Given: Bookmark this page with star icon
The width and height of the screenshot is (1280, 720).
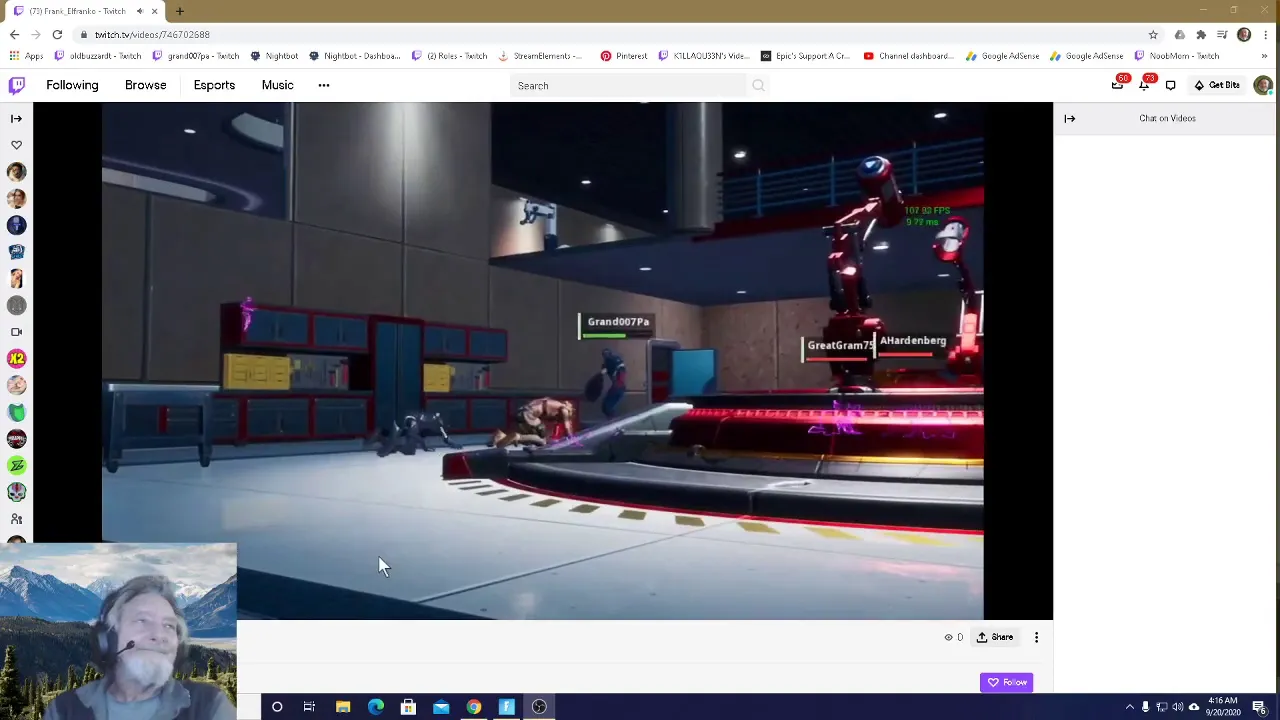Looking at the screenshot, I should 1153,34.
